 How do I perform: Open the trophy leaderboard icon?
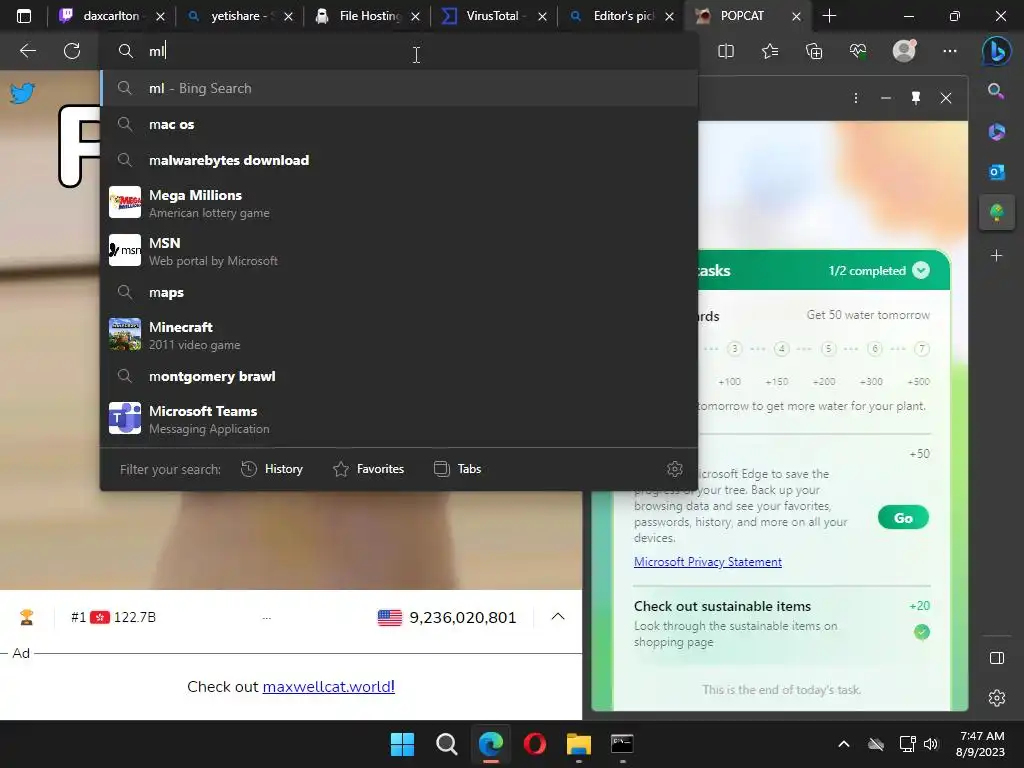pos(26,616)
